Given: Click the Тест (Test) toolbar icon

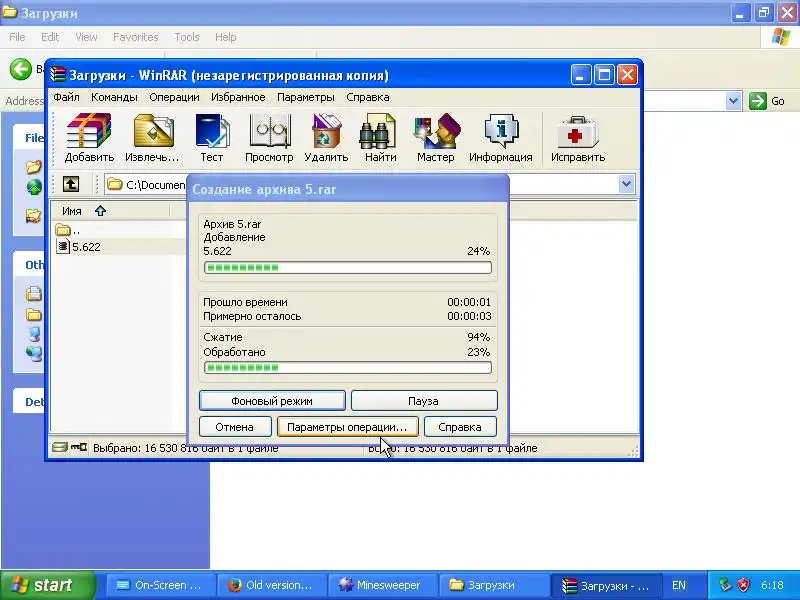Looking at the screenshot, I should pos(212,138).
